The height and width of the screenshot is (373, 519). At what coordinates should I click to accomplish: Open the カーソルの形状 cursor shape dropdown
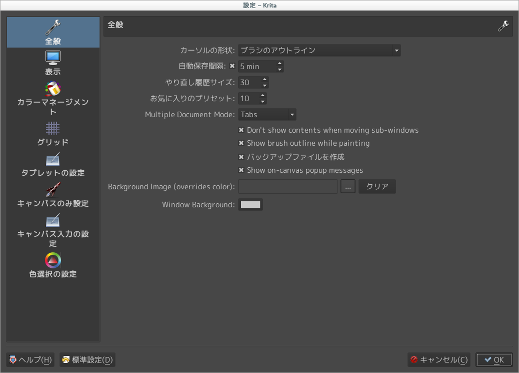pos(319,50)
